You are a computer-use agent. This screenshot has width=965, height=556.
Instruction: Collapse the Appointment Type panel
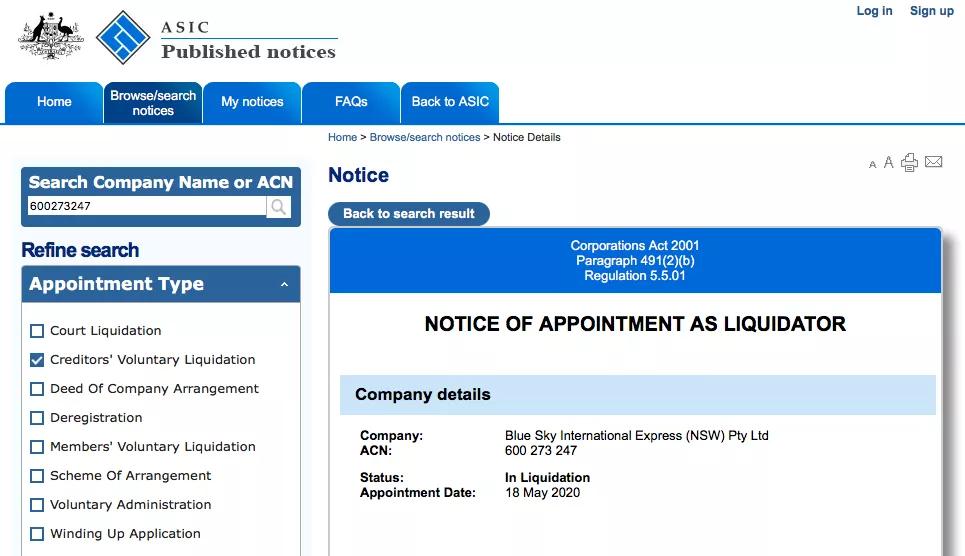tap(284, 285)
